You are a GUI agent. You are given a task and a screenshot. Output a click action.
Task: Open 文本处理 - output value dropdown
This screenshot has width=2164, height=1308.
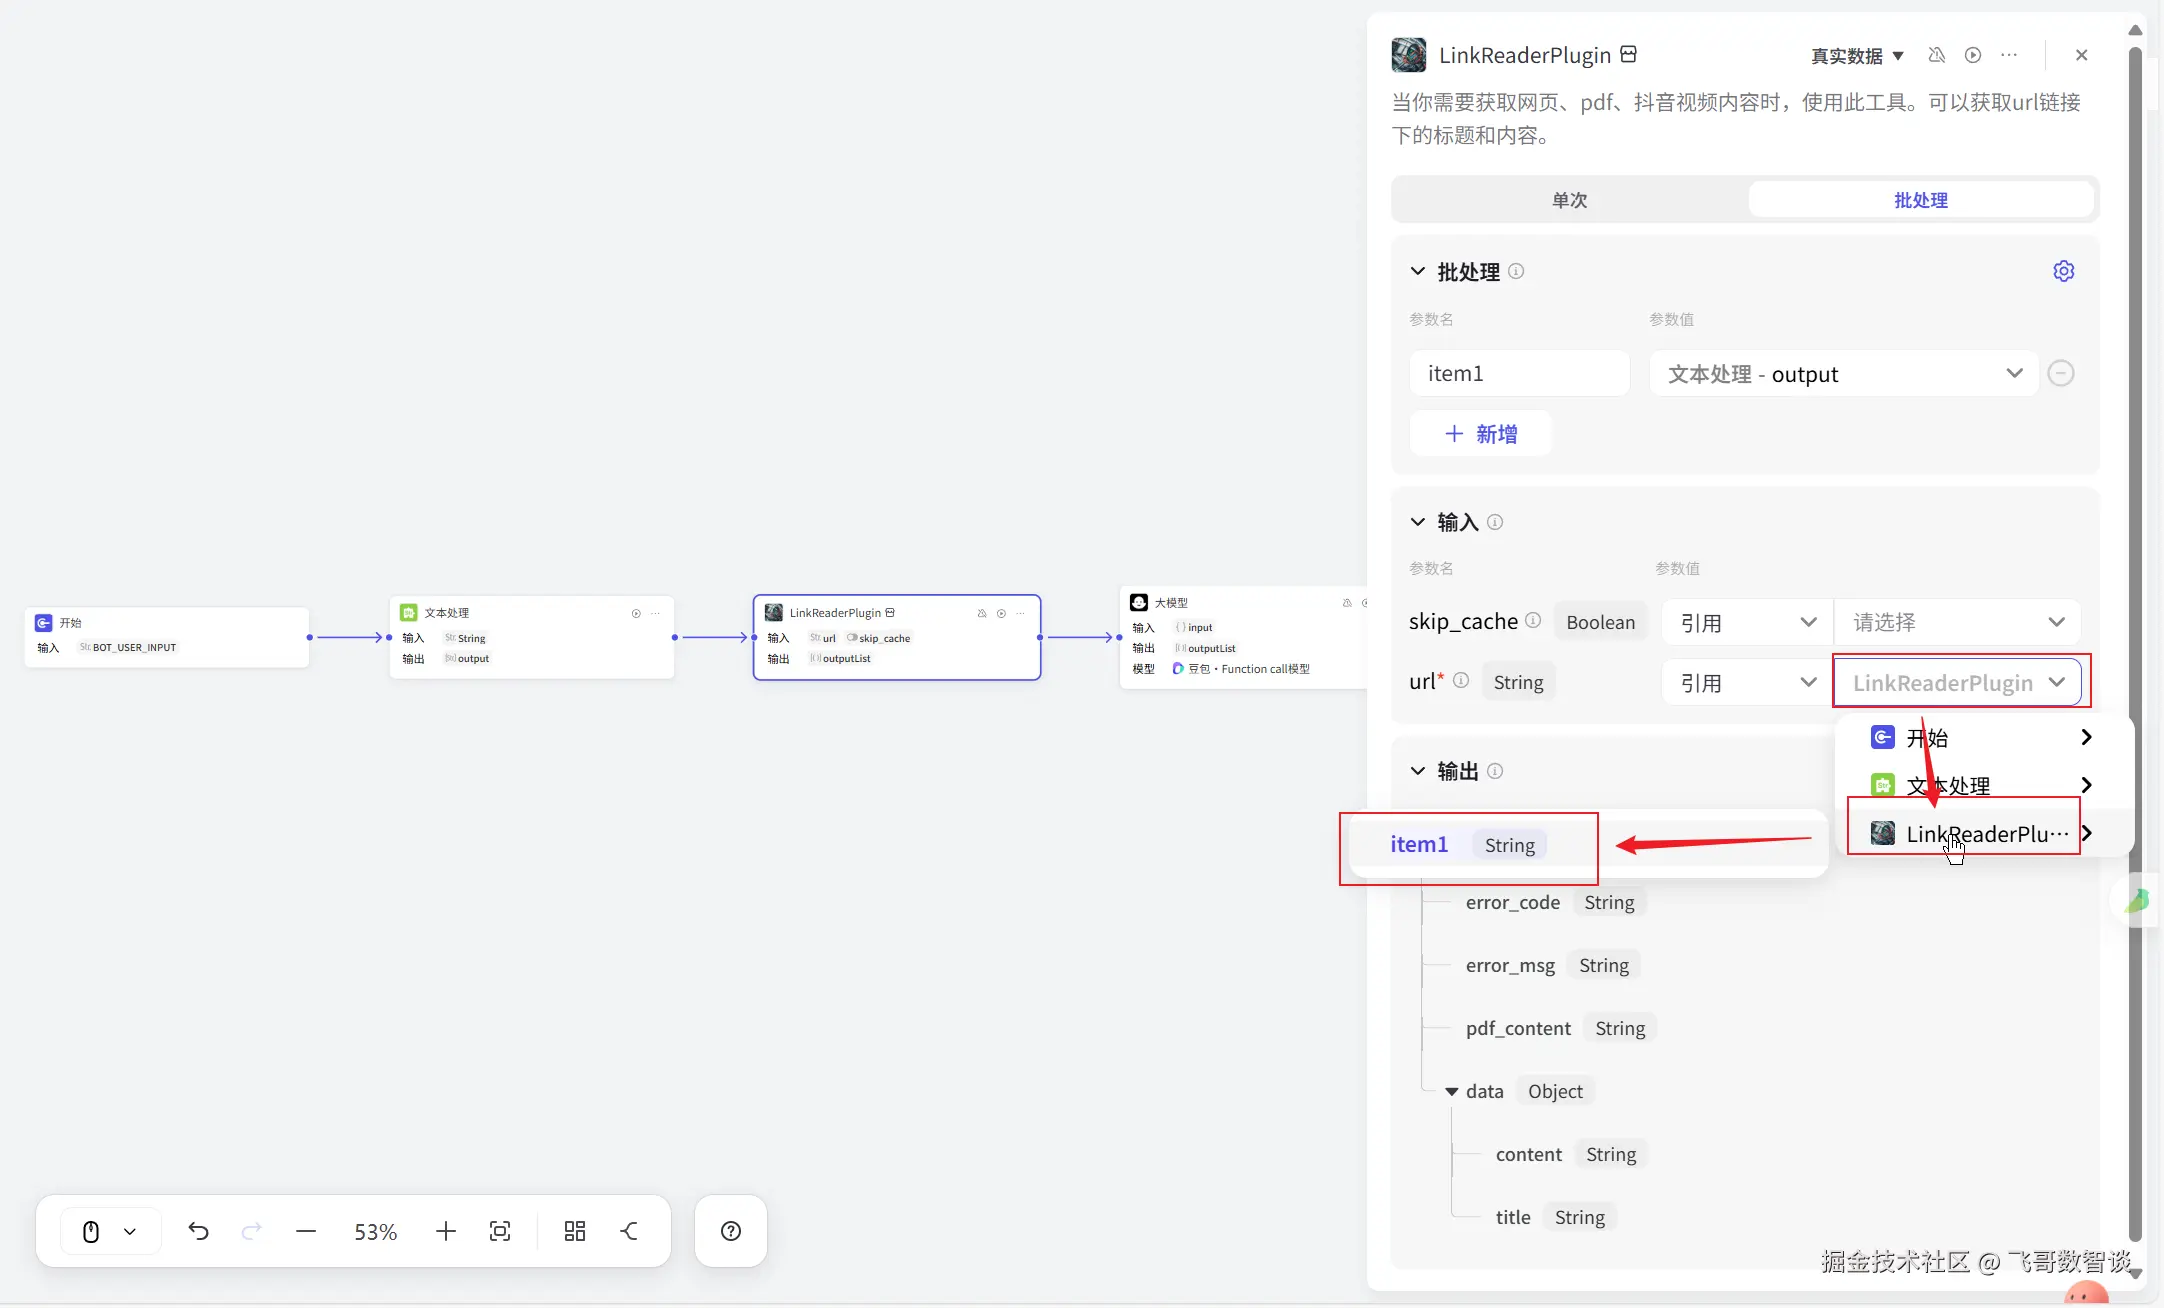pyautogui.click(x=1843, y=374)
